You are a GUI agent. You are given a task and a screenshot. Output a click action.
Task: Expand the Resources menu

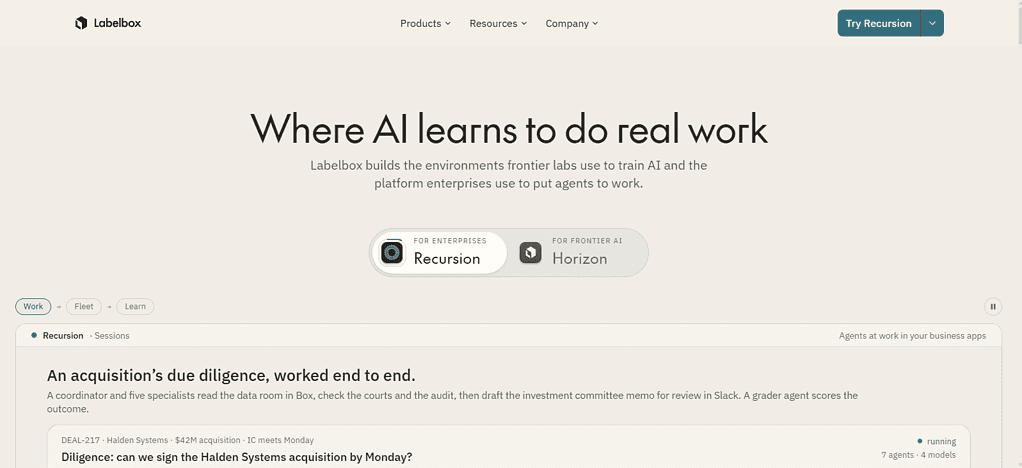[x=498, y=23]
